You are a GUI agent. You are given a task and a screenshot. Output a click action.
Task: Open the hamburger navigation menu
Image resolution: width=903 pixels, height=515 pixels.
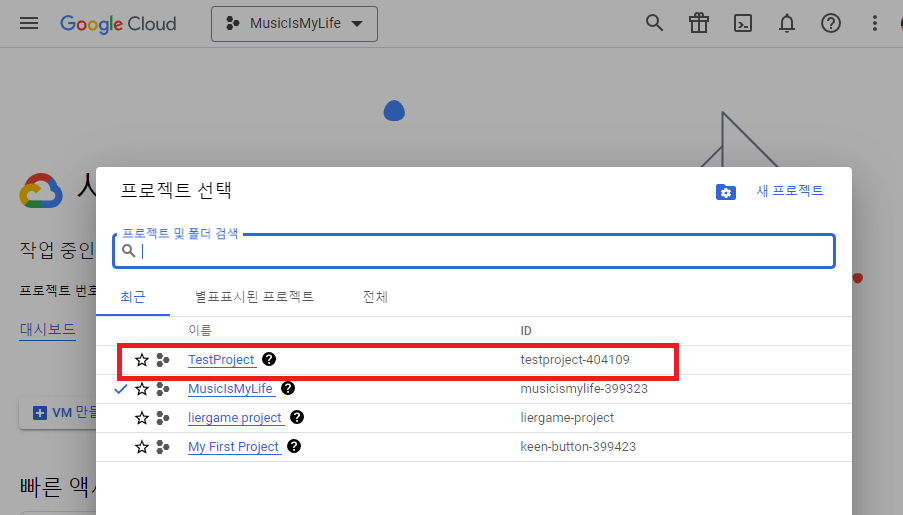[x=29, y=24]
